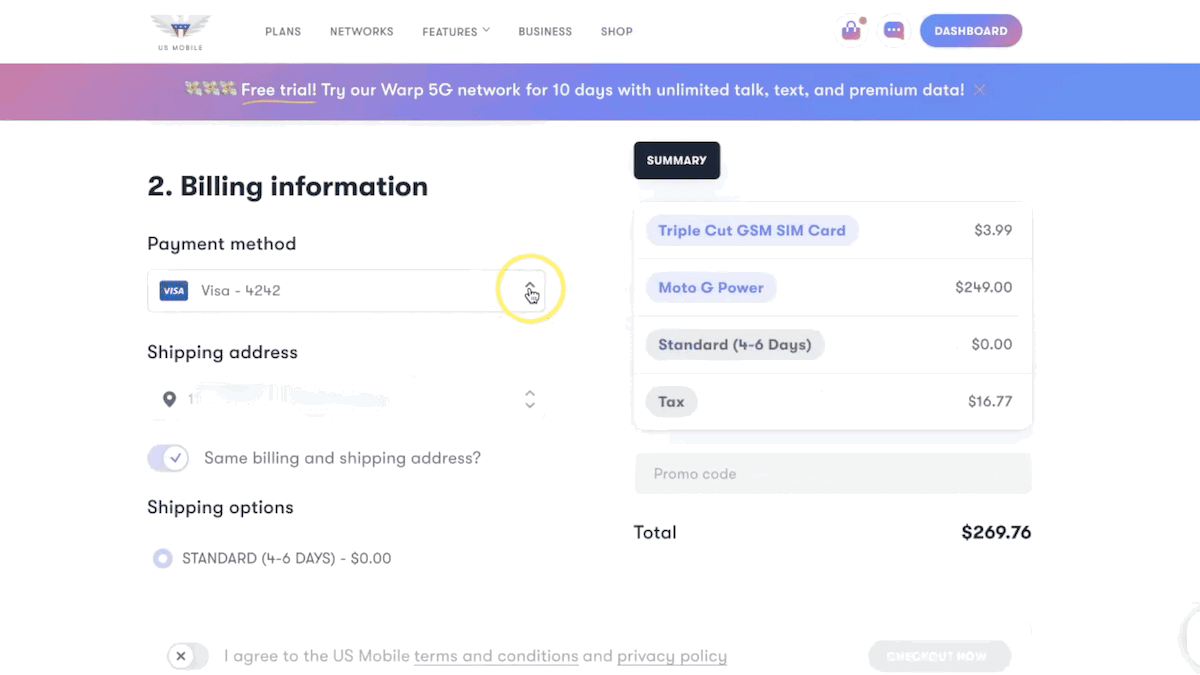Click the SUMMARY badge
The width and height of the screenshot is (1200, 675).
click(676, 160)
